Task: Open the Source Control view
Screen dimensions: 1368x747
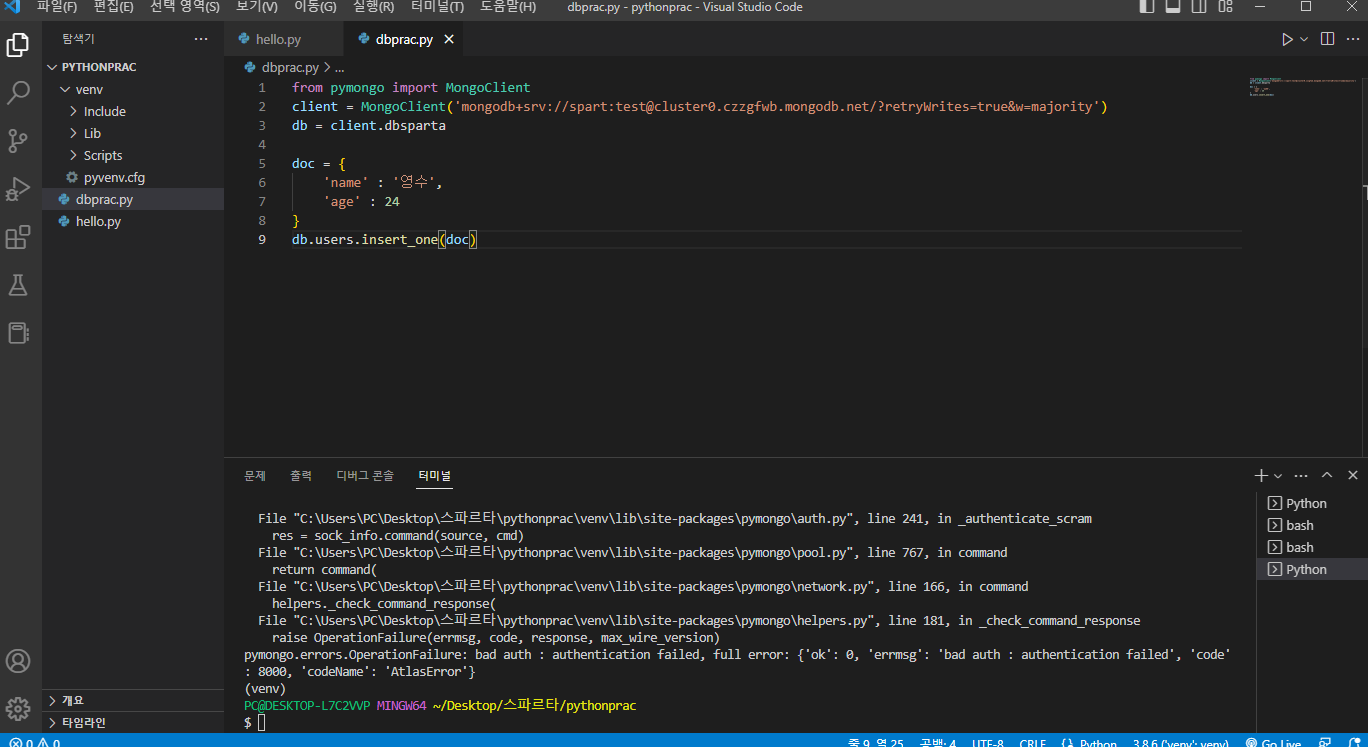Action: [18, 141]
